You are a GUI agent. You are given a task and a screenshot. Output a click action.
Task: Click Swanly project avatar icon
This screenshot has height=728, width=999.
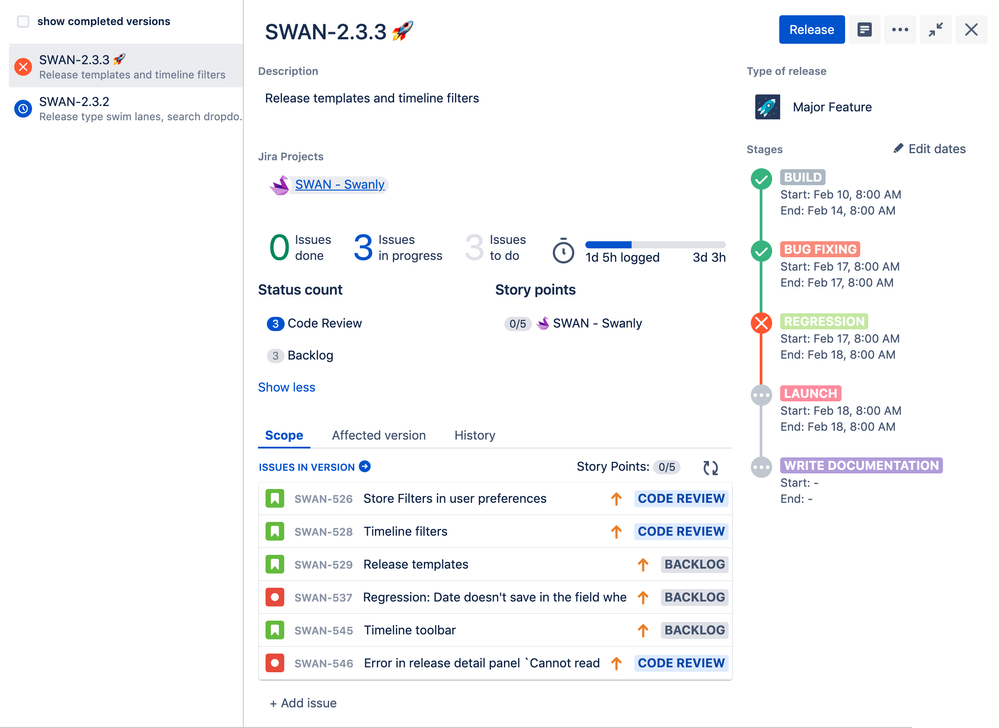280,185
